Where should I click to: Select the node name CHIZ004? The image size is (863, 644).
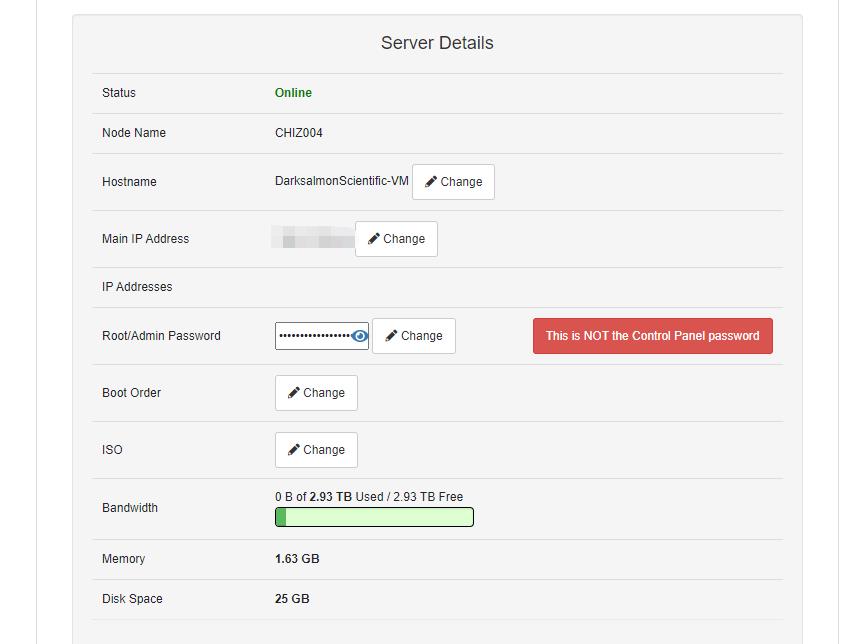299,133
